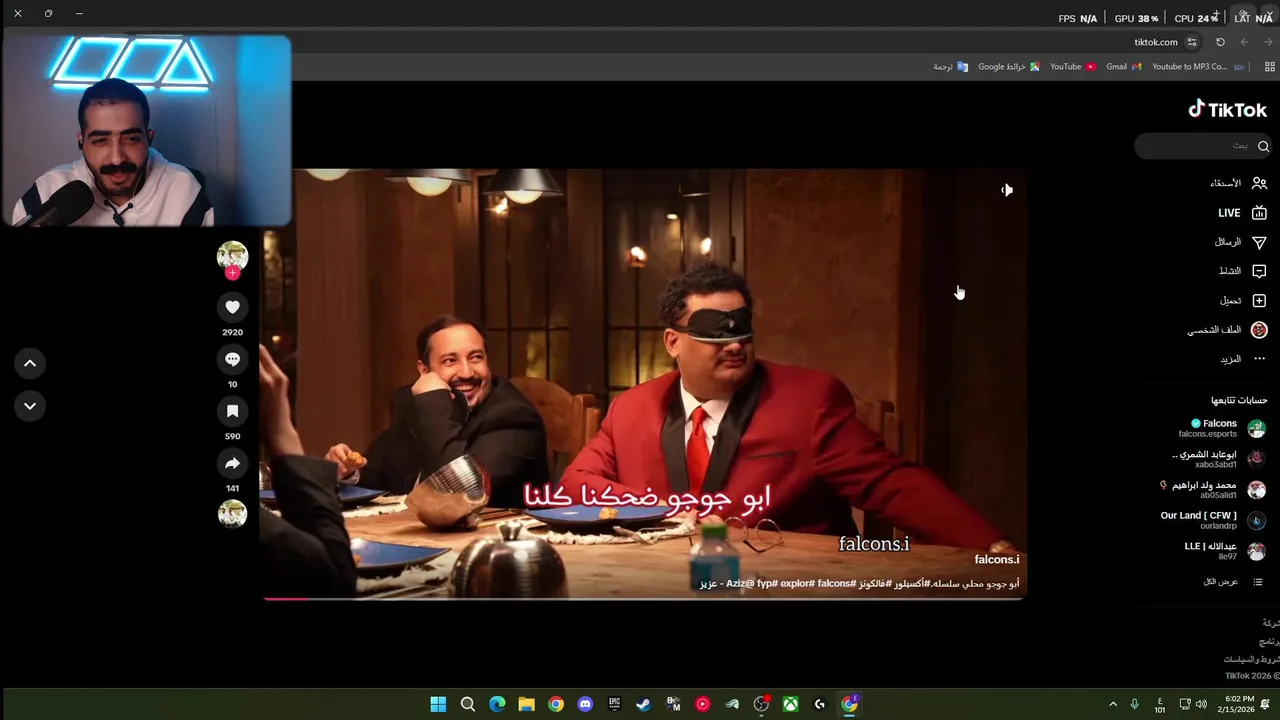Open تحميل upload page

click(1243, 300)
